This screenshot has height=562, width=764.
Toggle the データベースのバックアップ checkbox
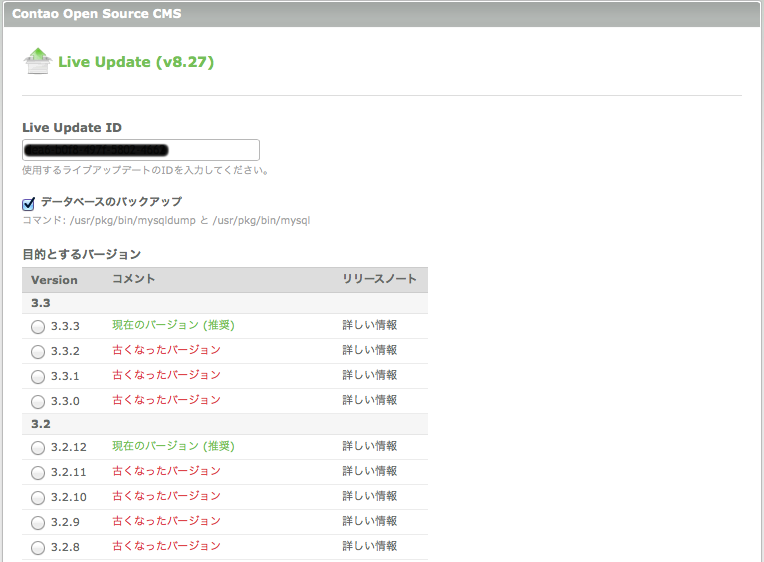point(29,203)
